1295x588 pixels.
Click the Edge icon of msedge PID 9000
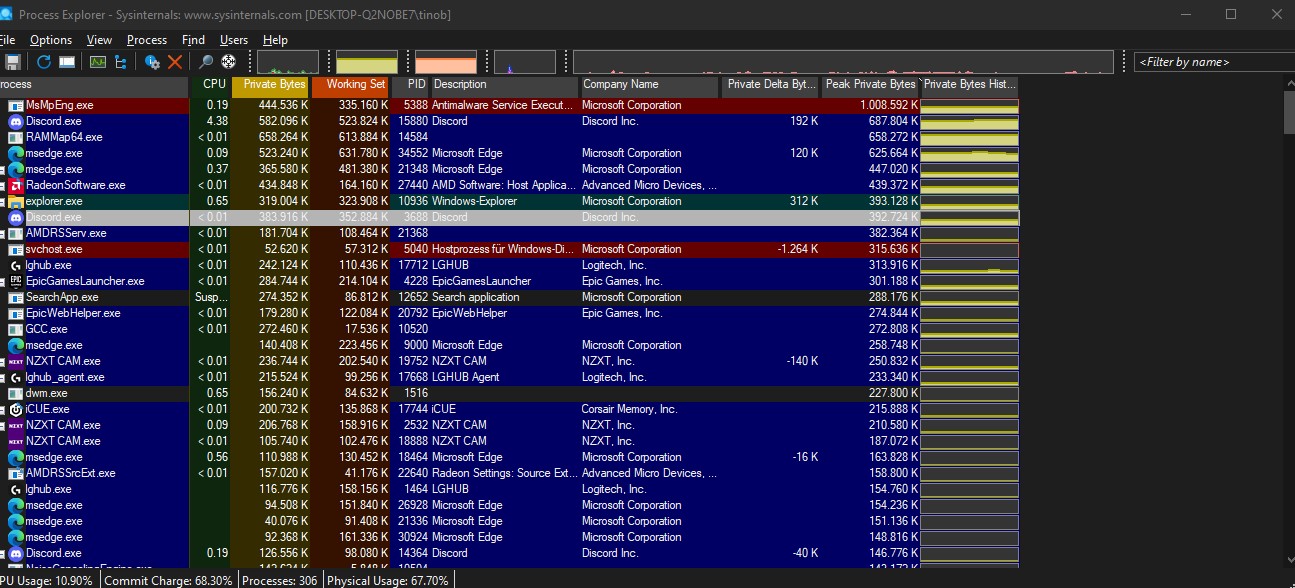[x=16, y=345]
